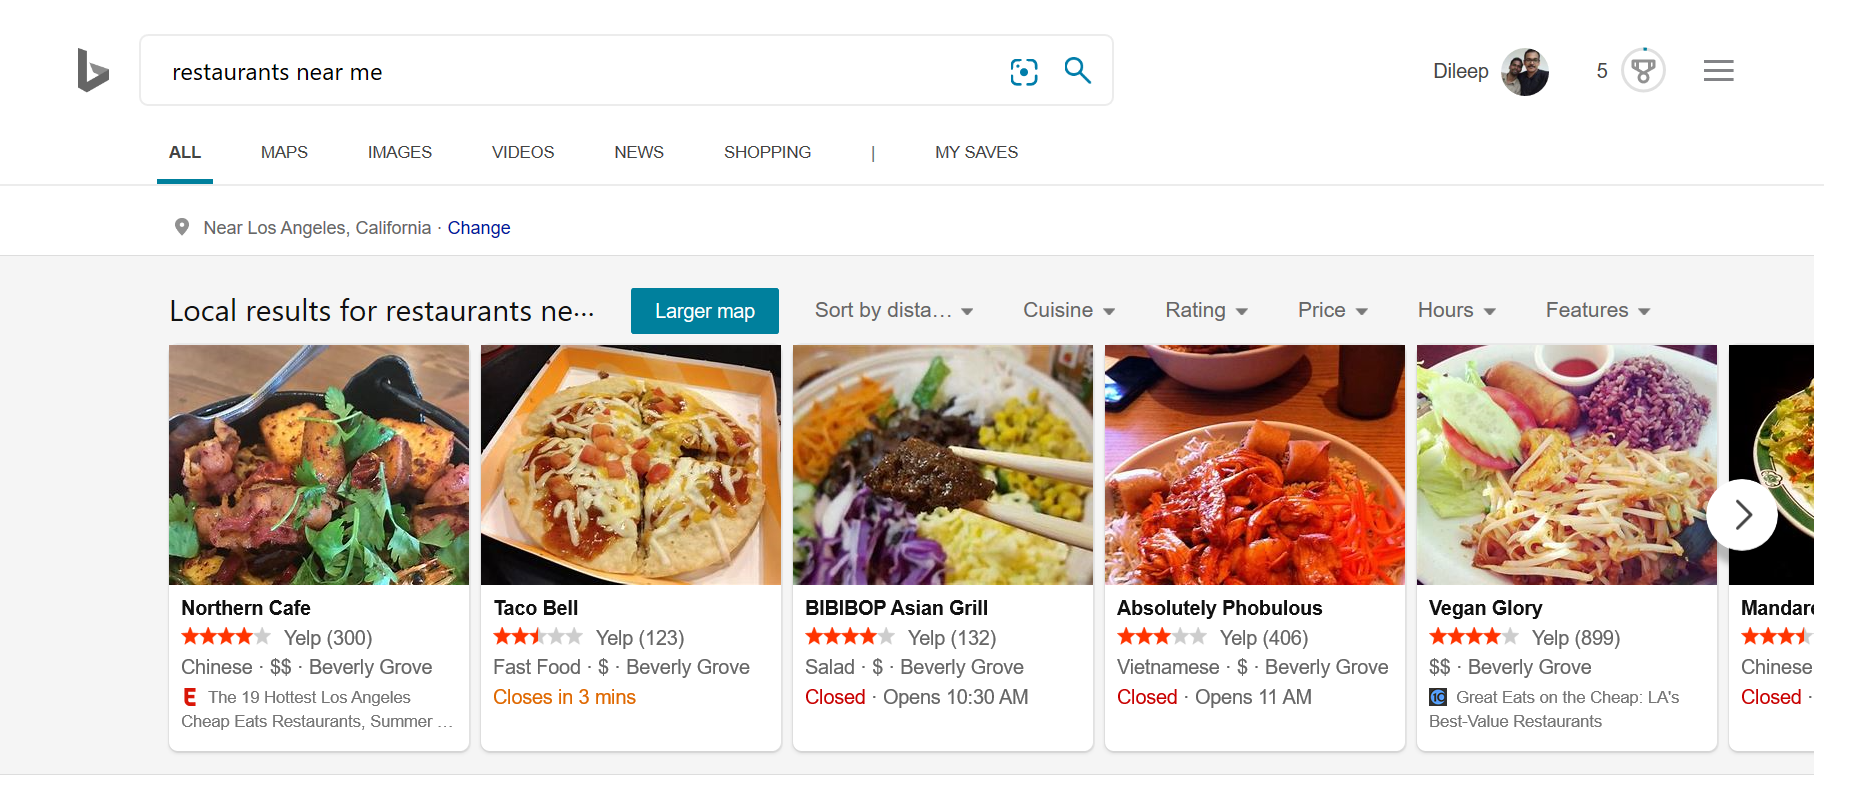Open the hamburger menu
Viewport: 1849px width, 805px height.
pos(1718,70)
